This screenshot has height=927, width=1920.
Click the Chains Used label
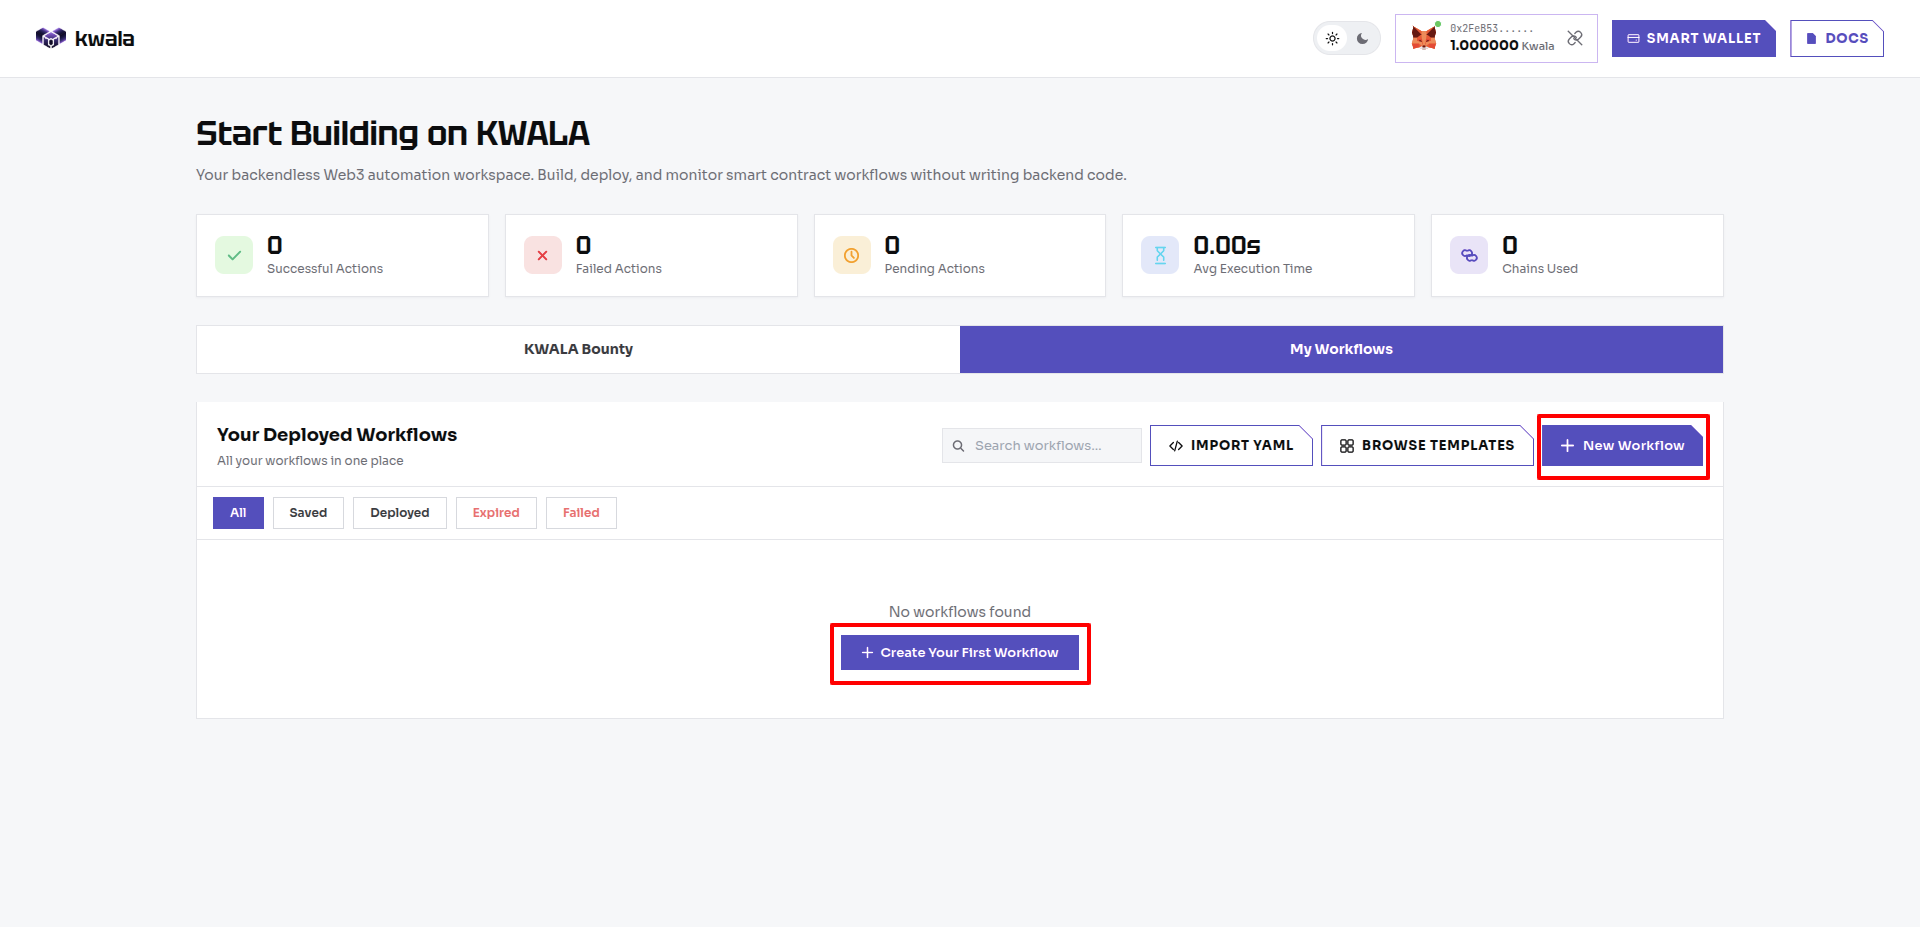click(x=1540, y=269)
